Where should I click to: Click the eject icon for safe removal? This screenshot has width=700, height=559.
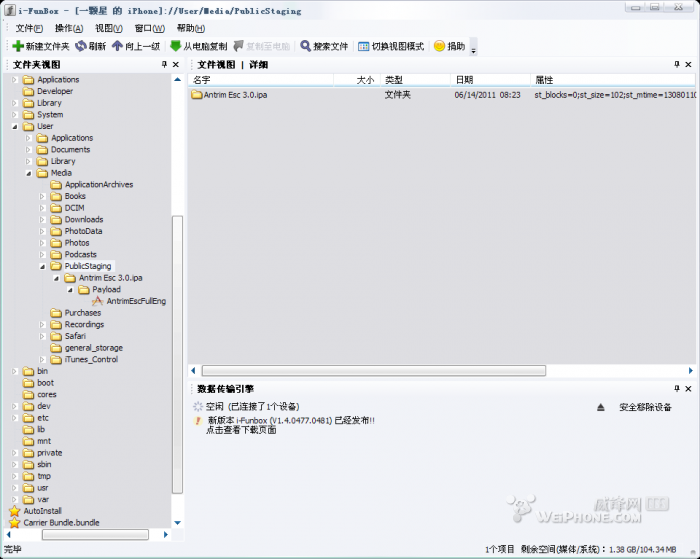pyautogui.click(x=601, y=407)
